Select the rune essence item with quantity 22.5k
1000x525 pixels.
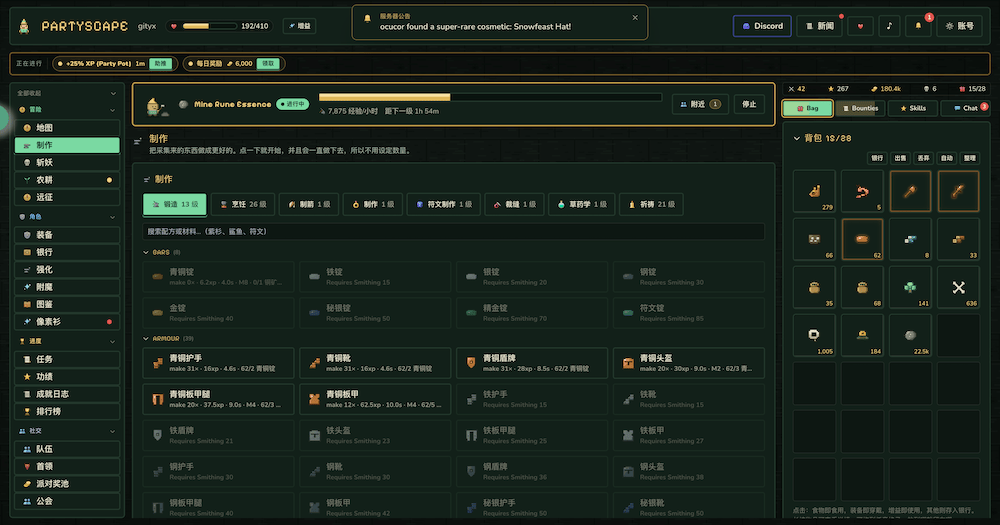(x=910, y=335)
